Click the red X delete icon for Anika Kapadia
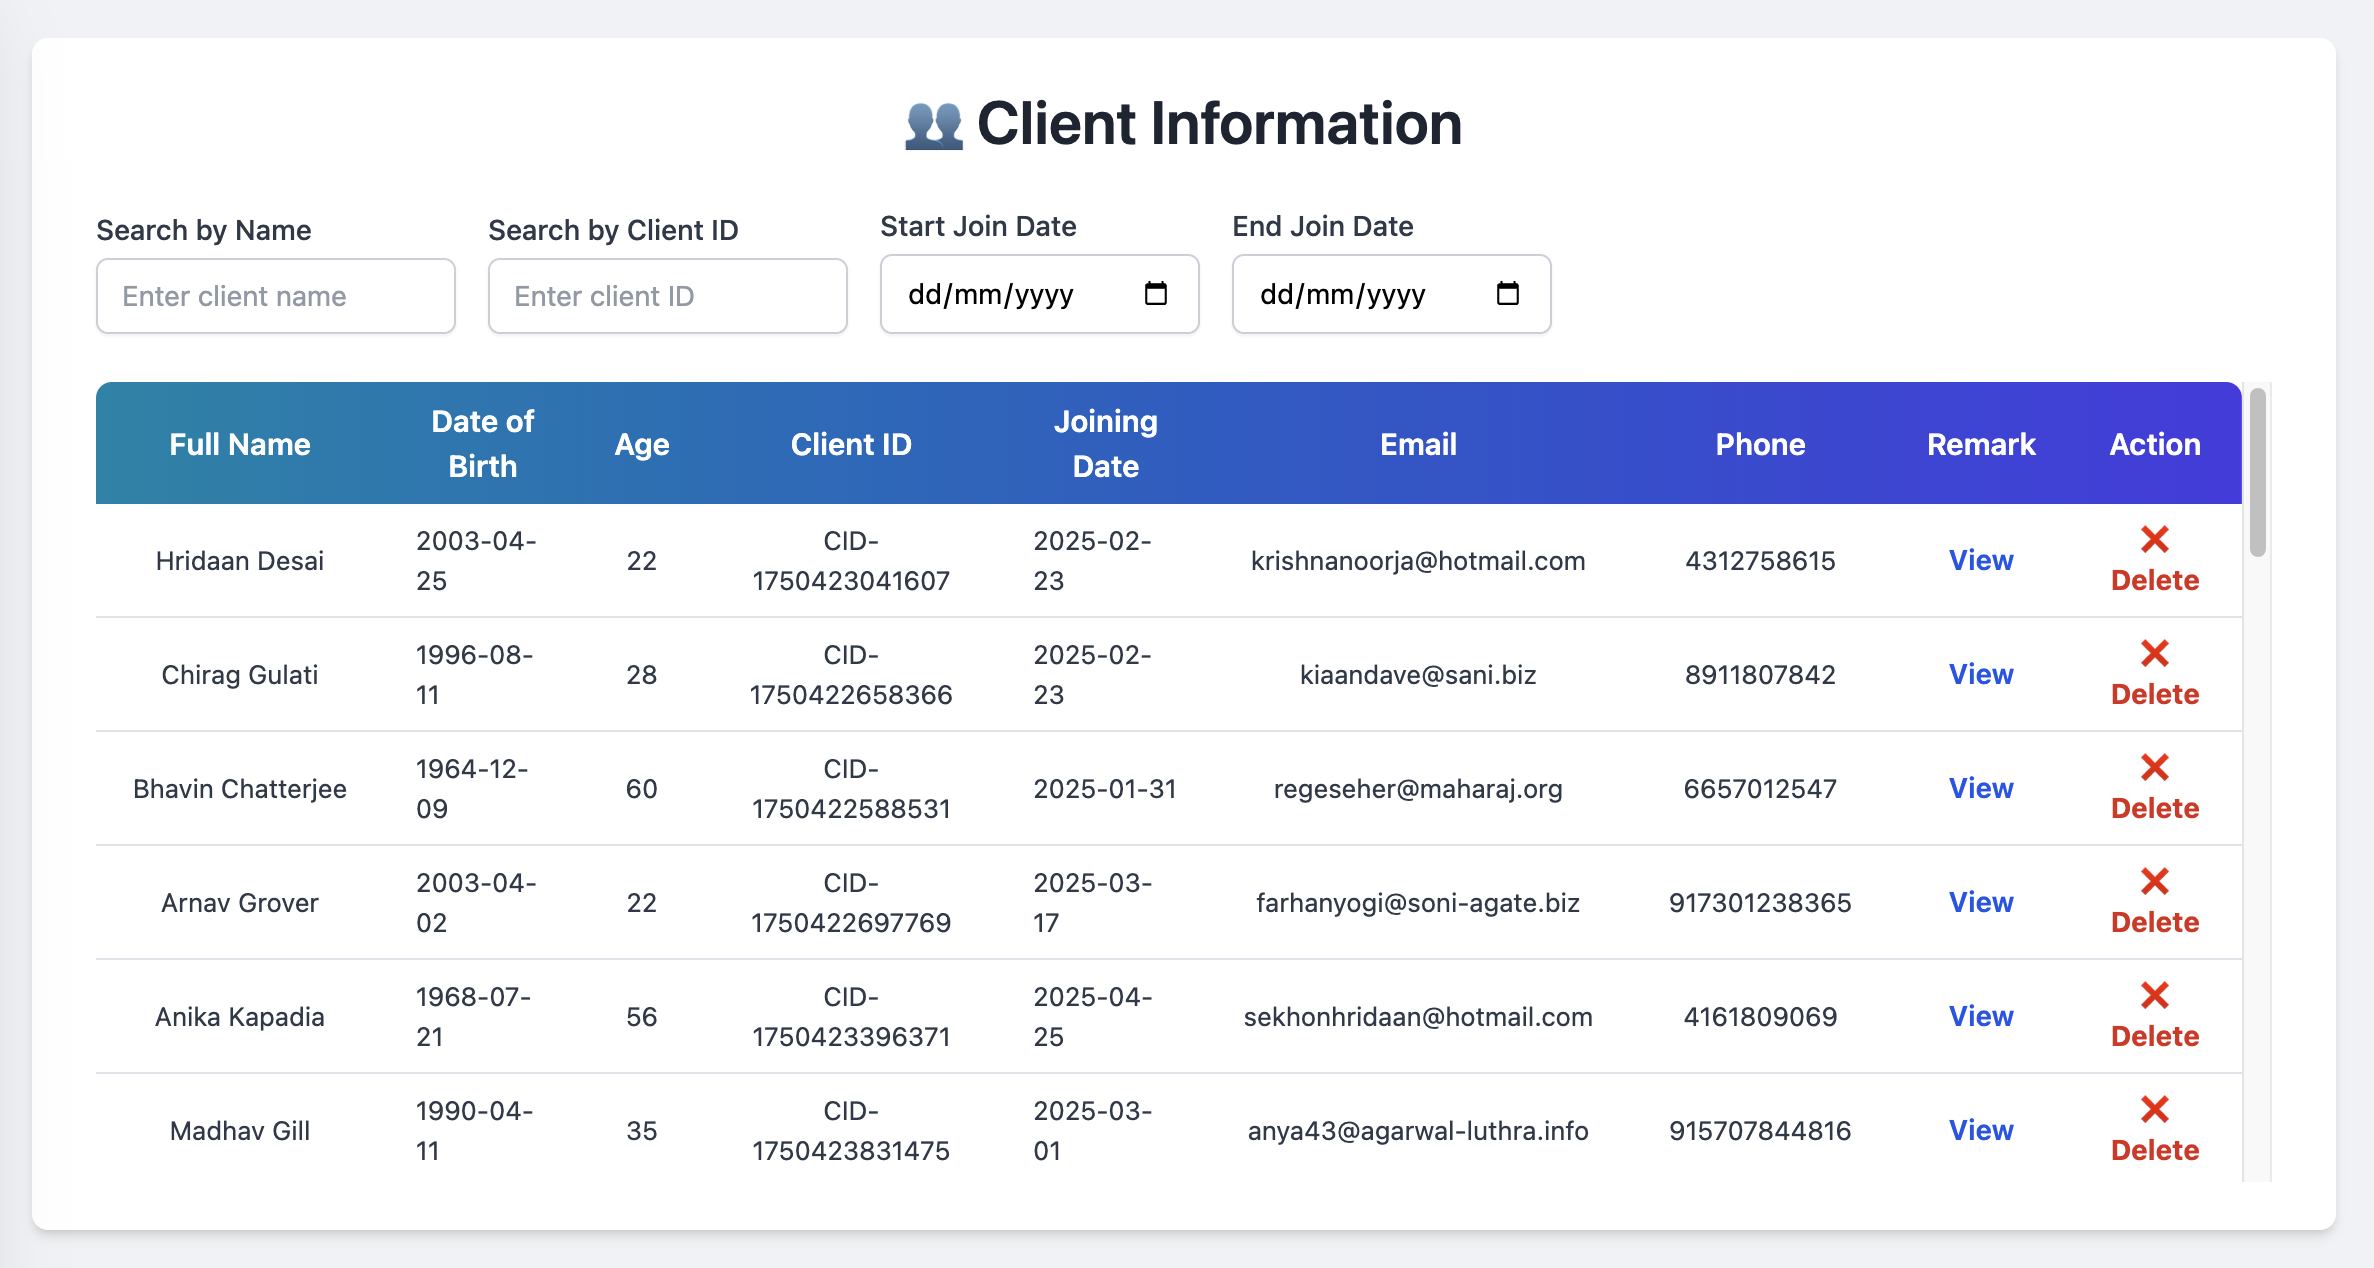Viewport: 2374px width, 1268px height. tap(2155, 995)
